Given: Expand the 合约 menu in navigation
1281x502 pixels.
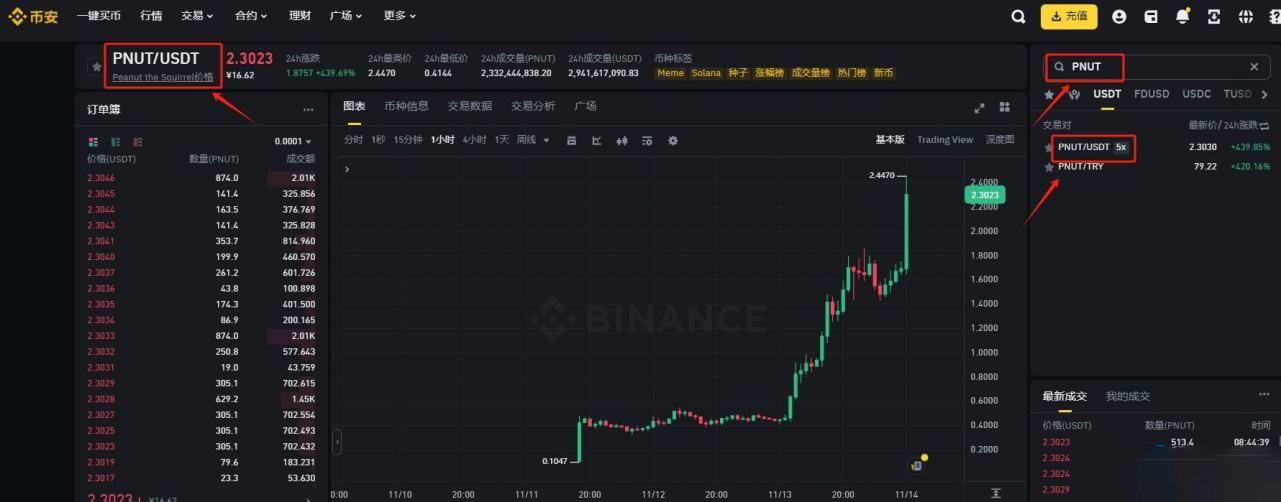Looking at the screenshot, I should coord(251,16).
